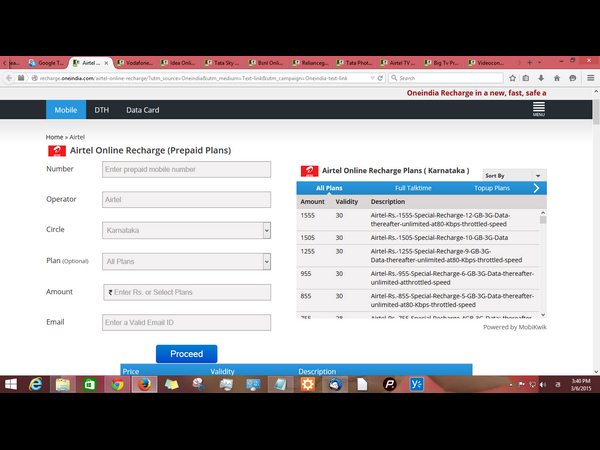600x450 pixels.
Task: Open the Sort By dropdown
Action: pyautogui.click(x=514, y=175)
